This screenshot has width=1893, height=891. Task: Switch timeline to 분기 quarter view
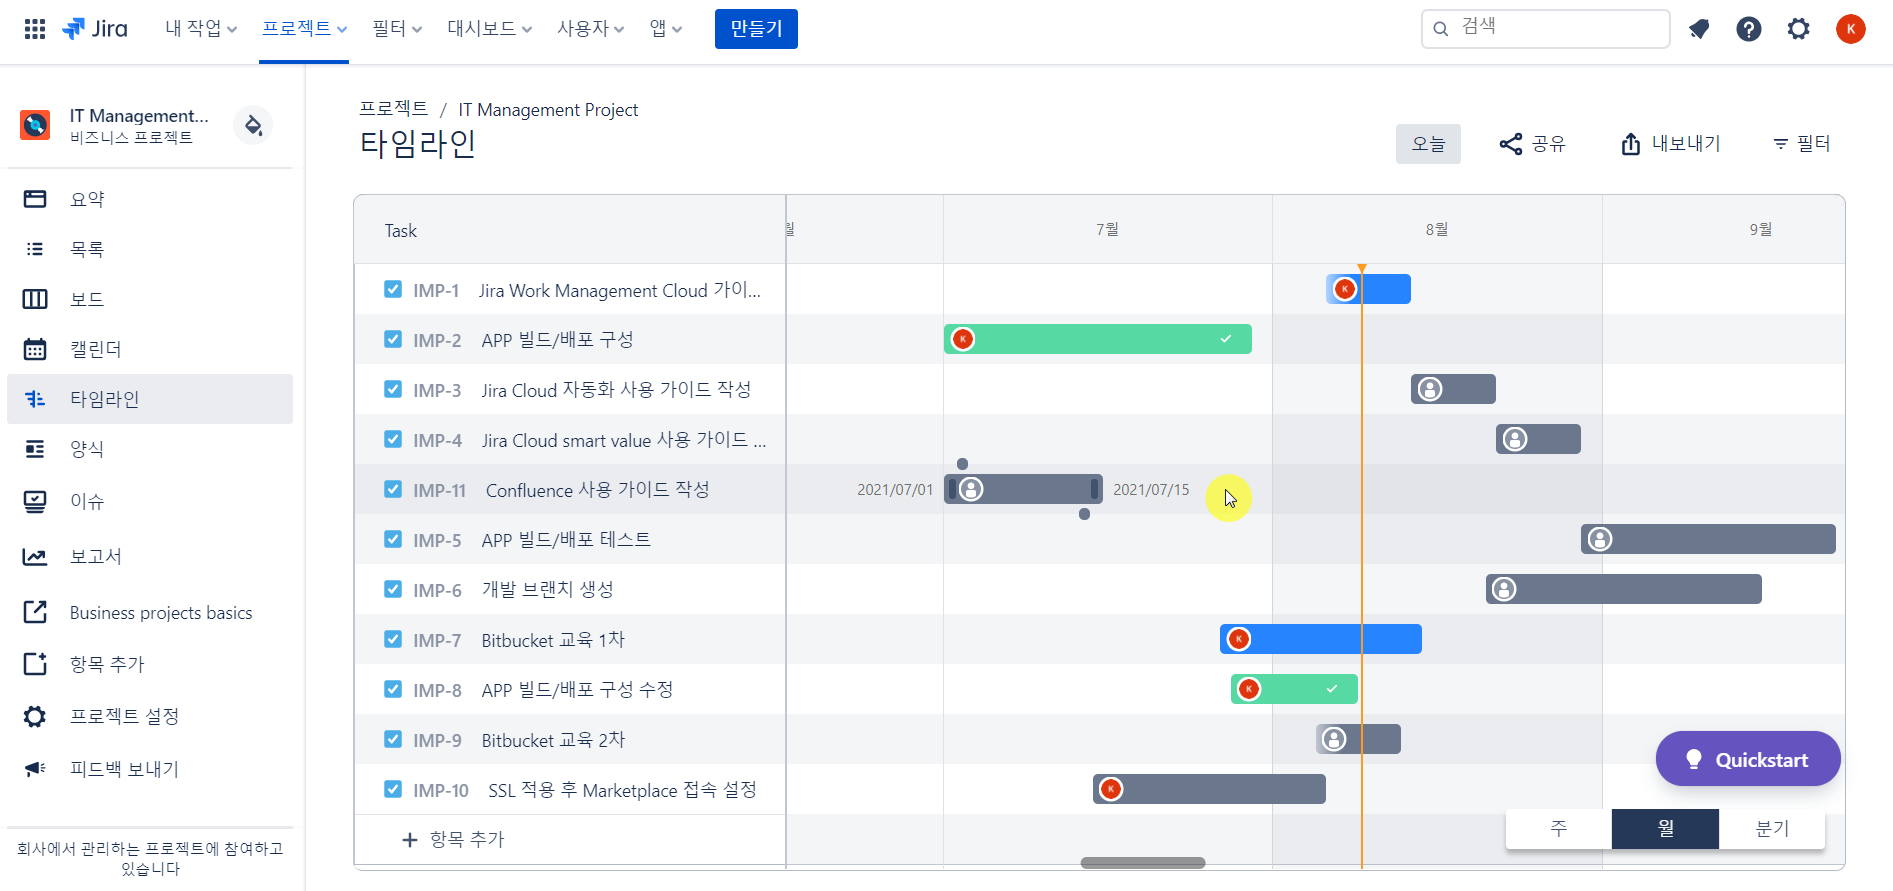(1772, 828)
